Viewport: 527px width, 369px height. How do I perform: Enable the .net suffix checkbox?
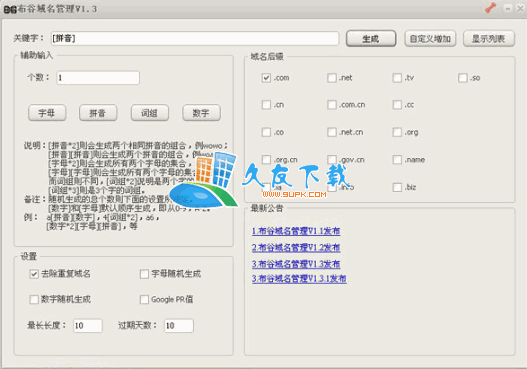[x=332, y=78]
